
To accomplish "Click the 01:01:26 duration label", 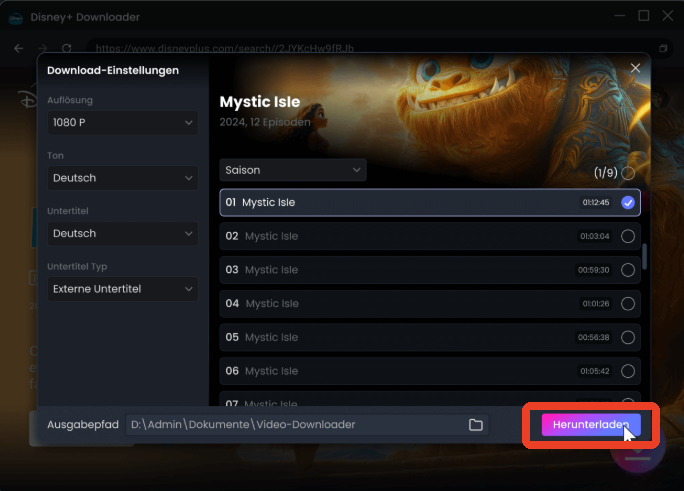I will tap(596, 303).
